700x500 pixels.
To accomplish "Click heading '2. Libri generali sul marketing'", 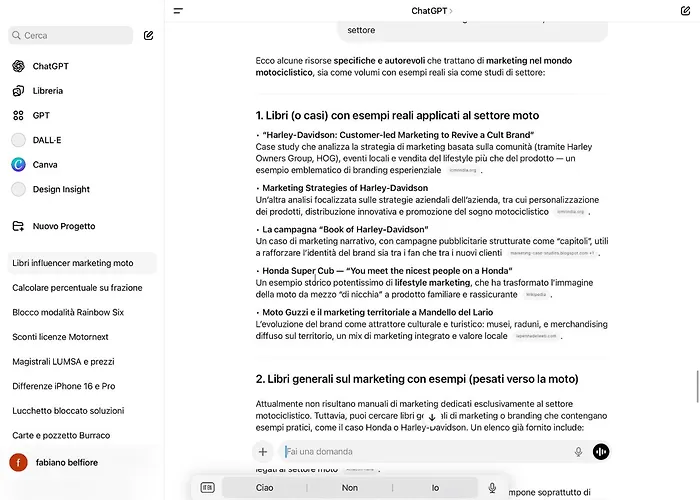I will [417, 379].
